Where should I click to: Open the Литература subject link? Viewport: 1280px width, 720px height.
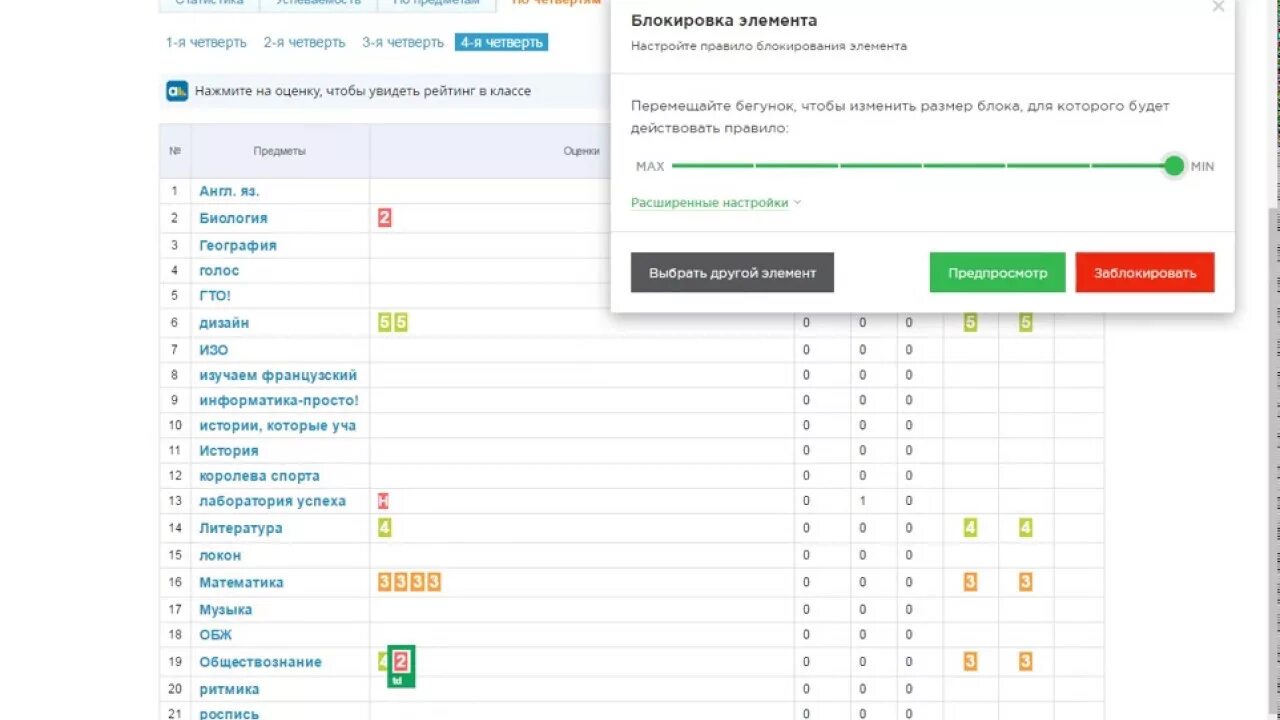coord(240,528)
